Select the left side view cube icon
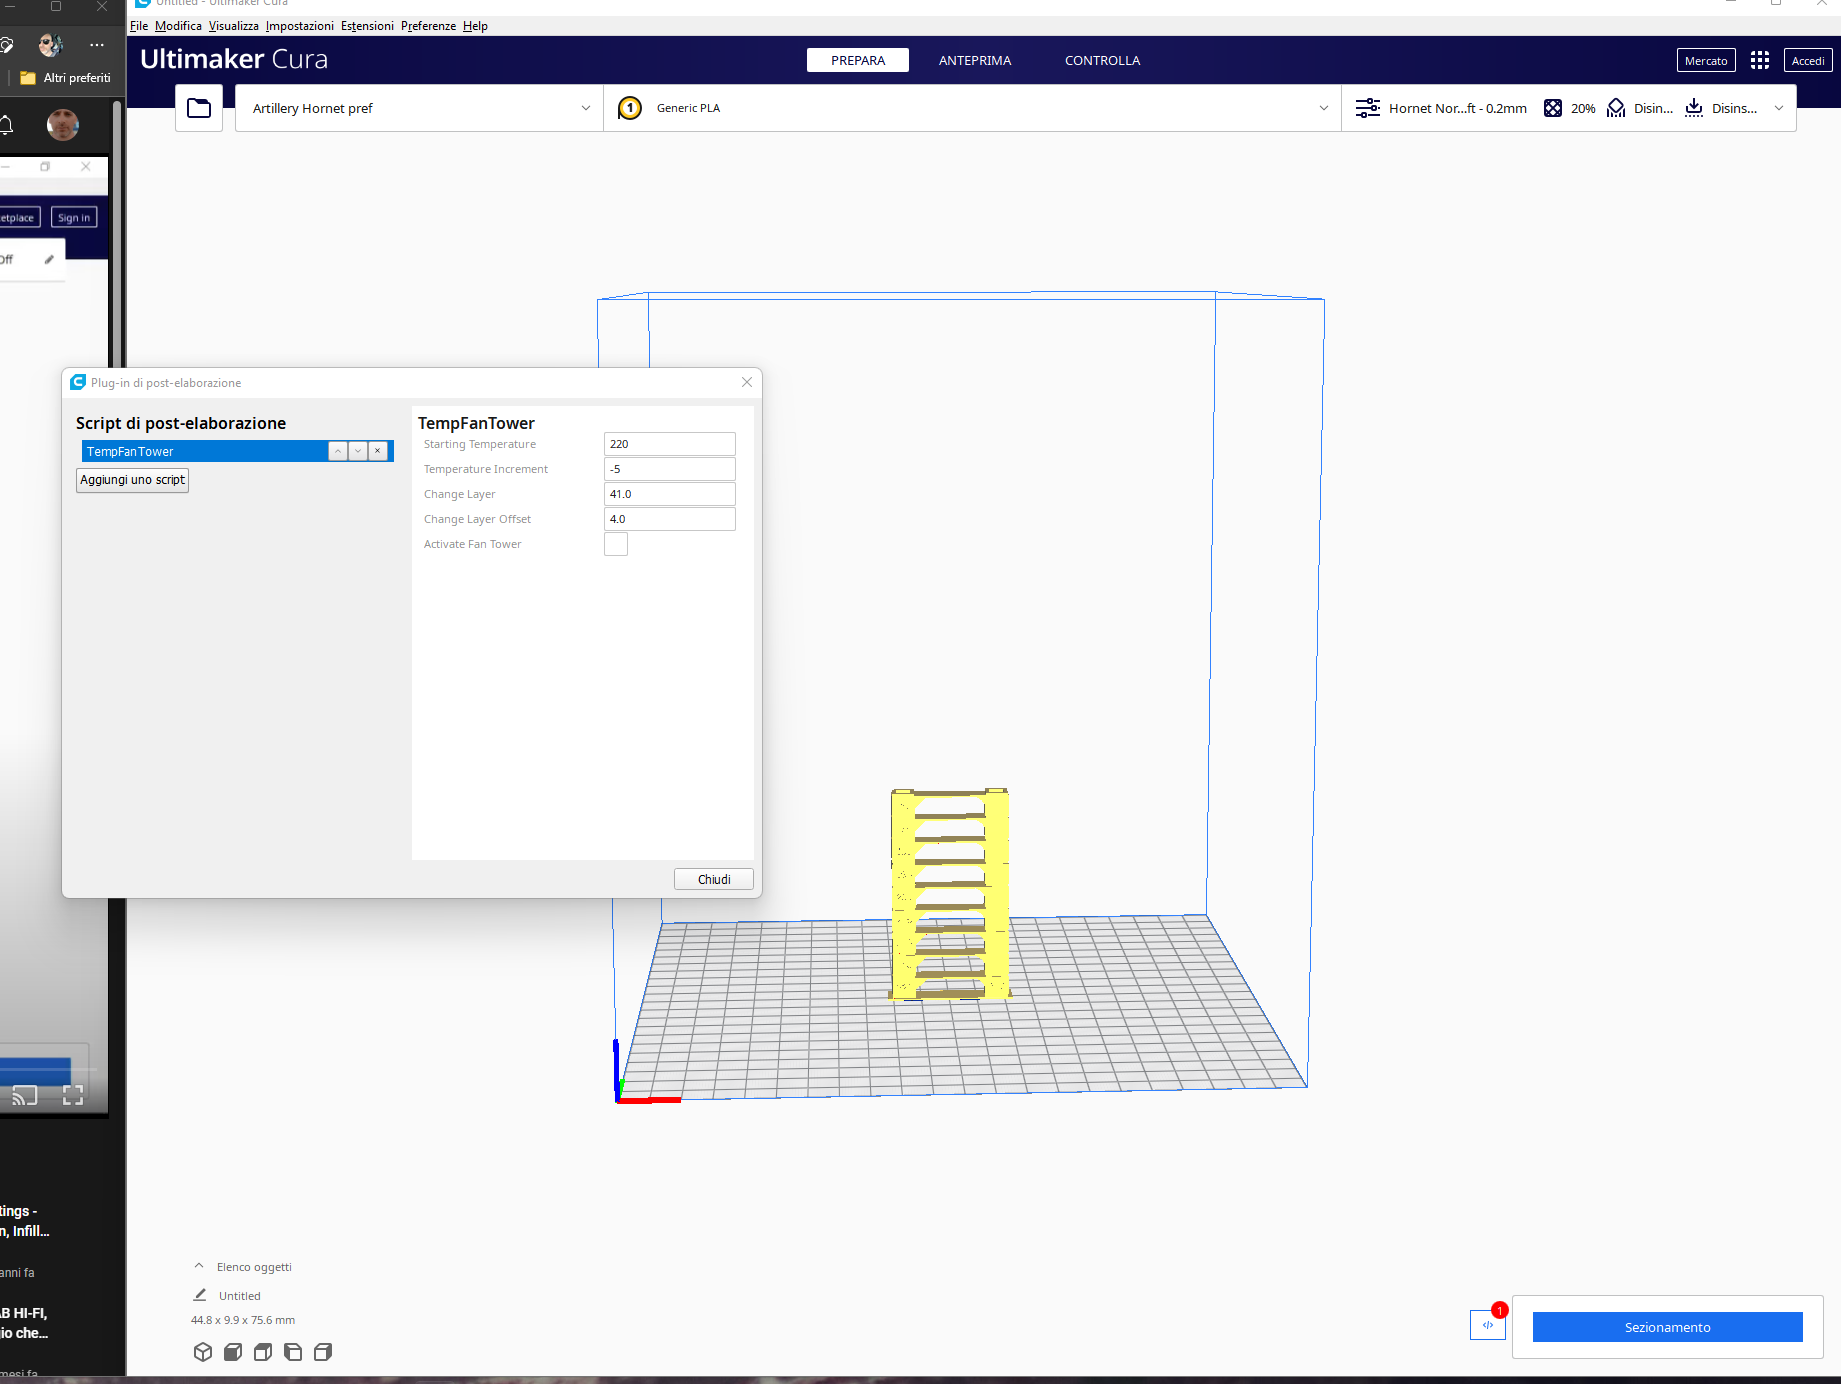Image resolution: width=1841 pixels, height=1384 pixels. (293, 1352)
